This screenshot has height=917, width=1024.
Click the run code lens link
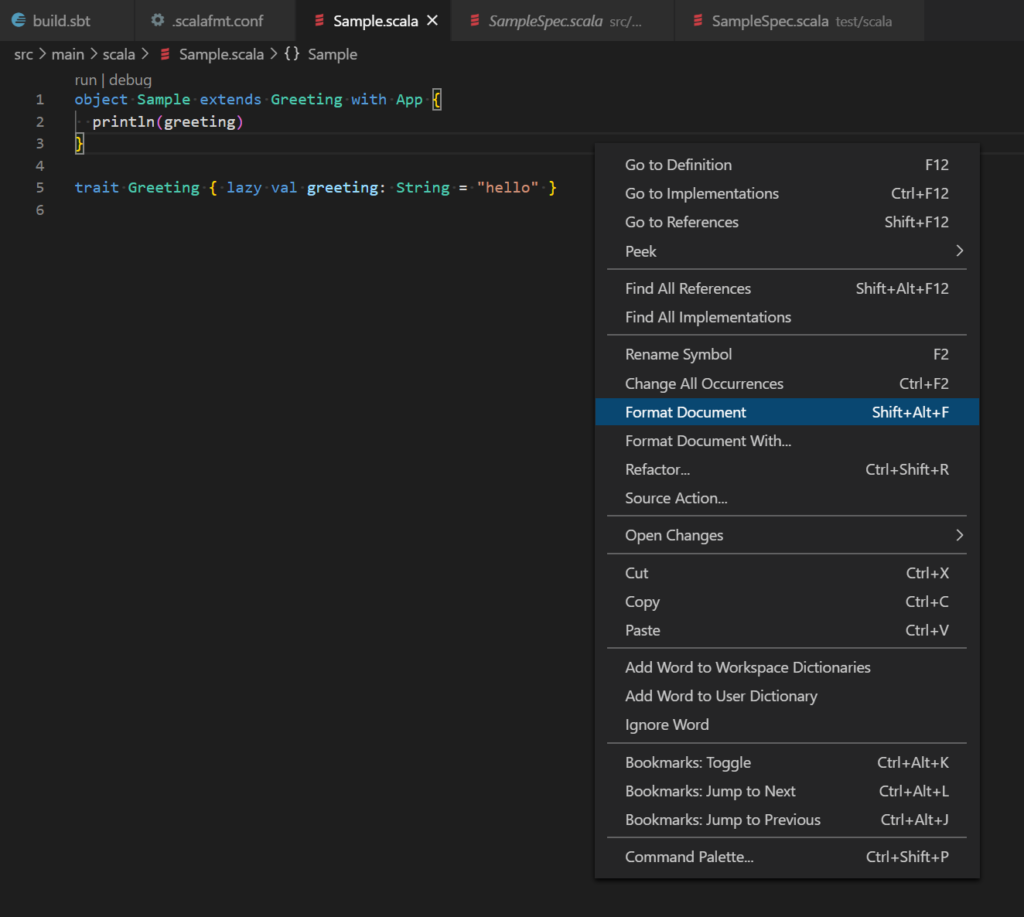pyautogui.click(x=86, y=80)
